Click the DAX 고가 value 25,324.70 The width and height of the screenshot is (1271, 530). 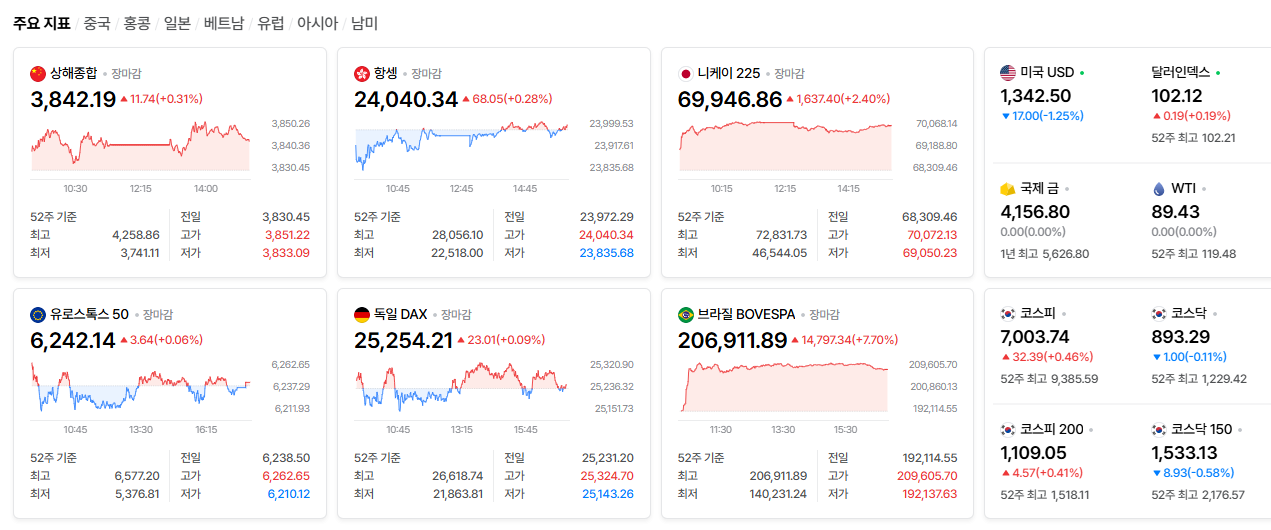(606, 476)
